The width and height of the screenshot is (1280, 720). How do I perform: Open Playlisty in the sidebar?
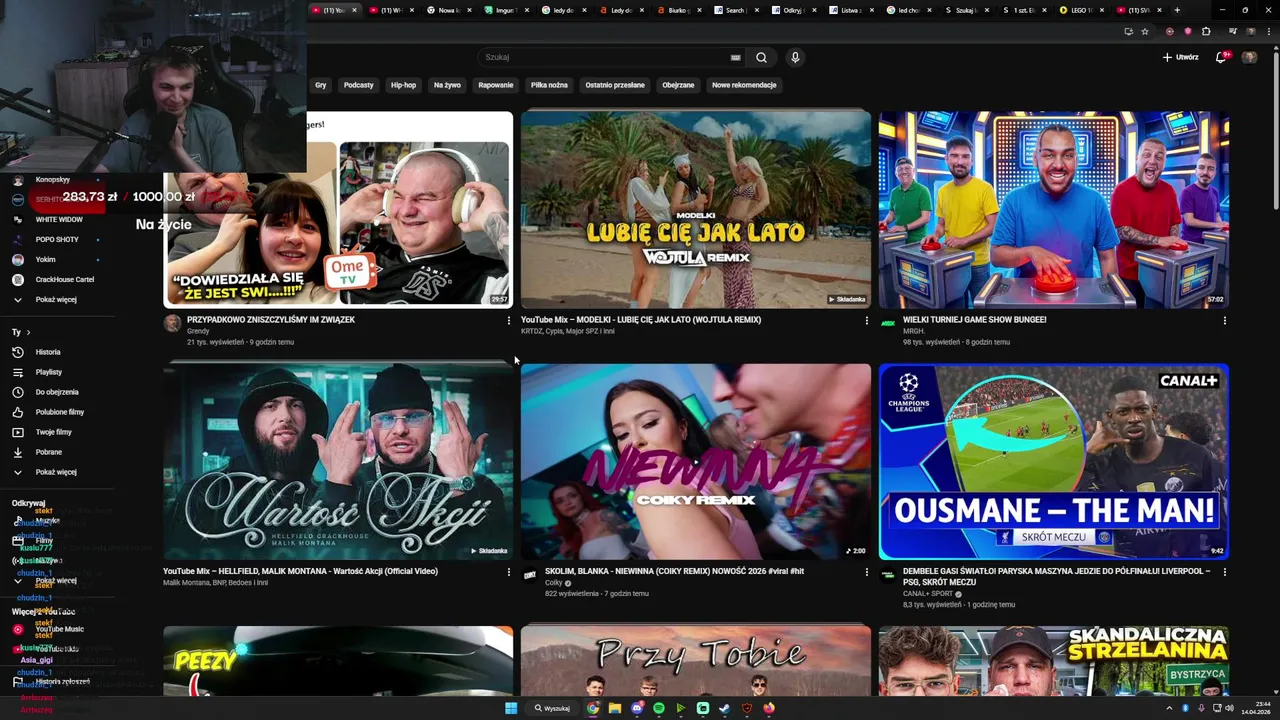48,372
